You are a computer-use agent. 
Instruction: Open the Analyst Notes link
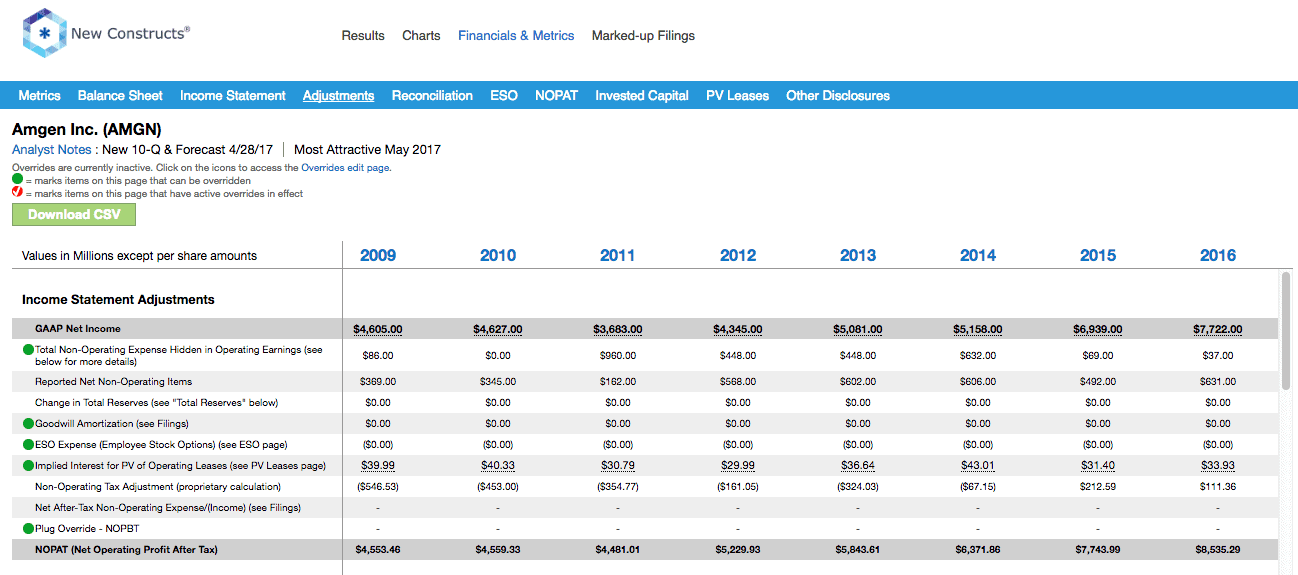[52, 150]
